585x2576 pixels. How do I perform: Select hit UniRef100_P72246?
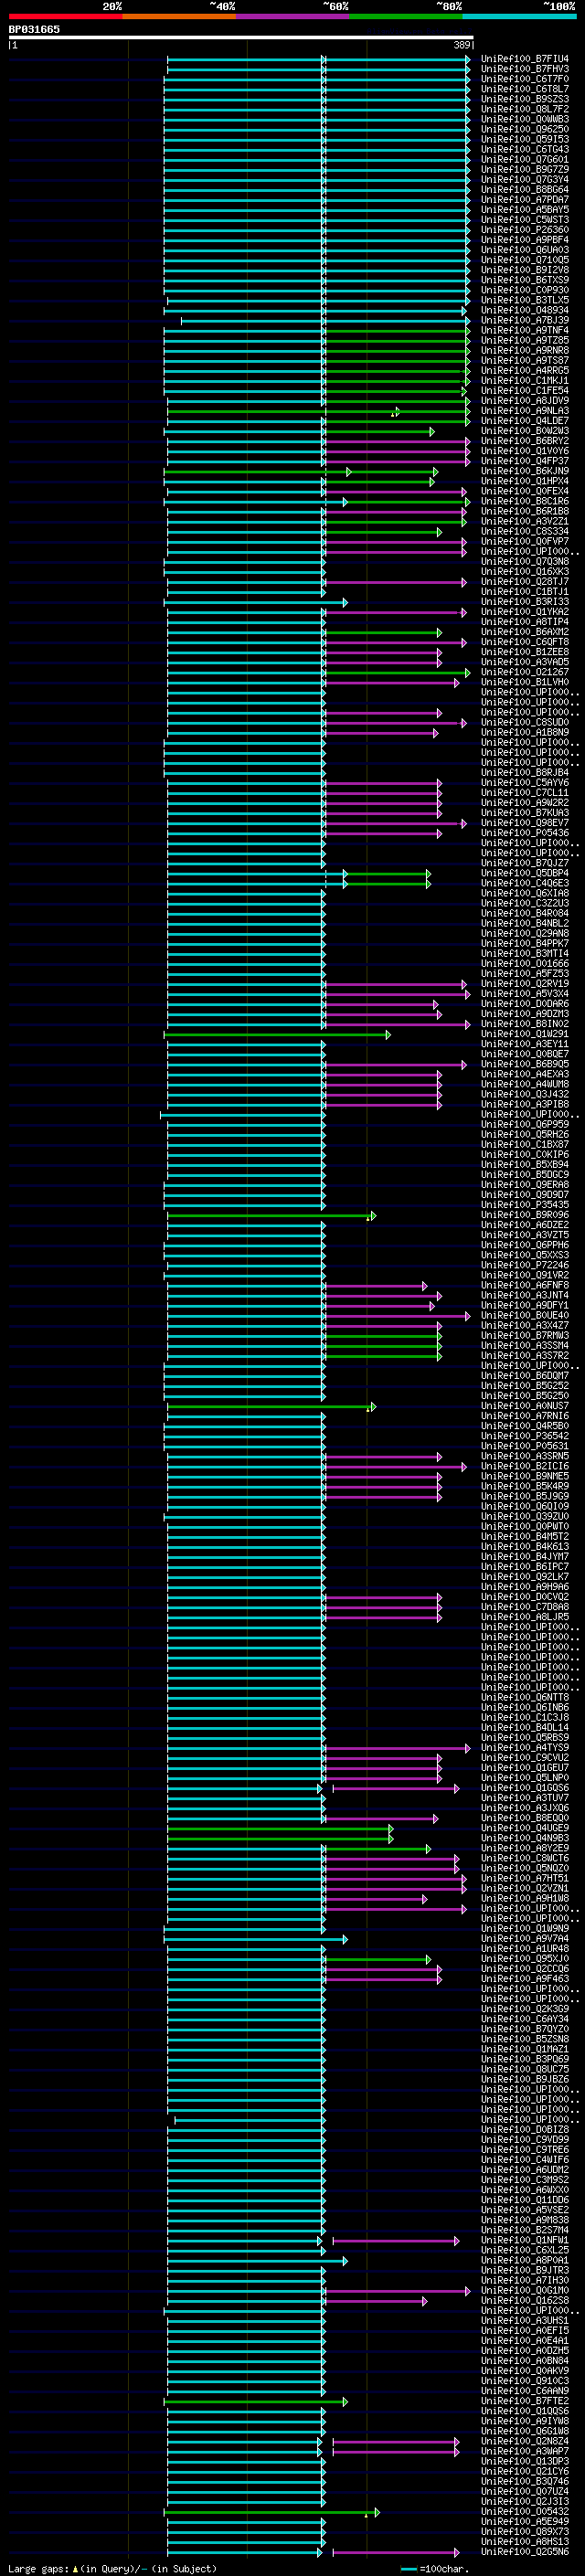(524, 1265)
